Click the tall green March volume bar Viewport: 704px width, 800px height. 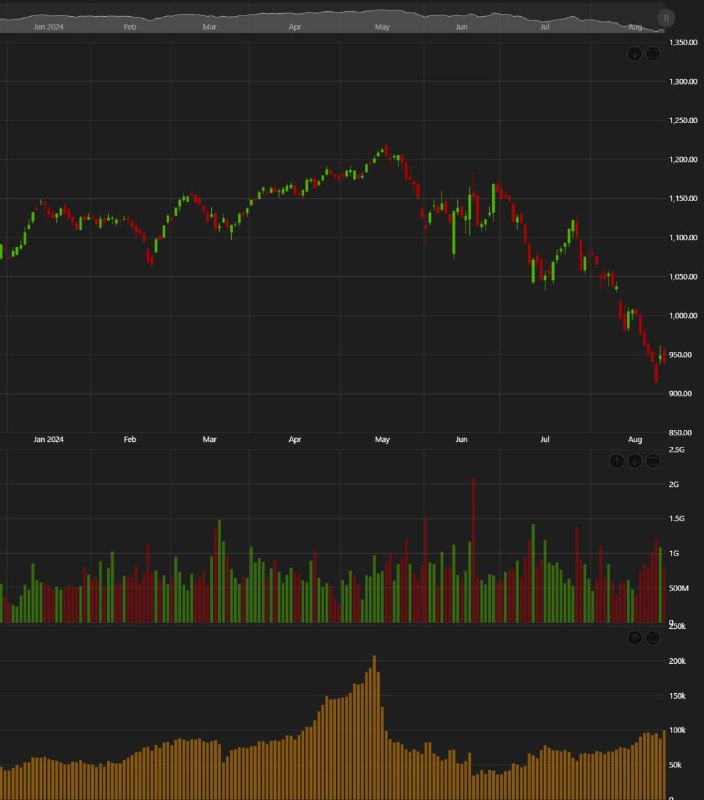(x=219, y=570)
